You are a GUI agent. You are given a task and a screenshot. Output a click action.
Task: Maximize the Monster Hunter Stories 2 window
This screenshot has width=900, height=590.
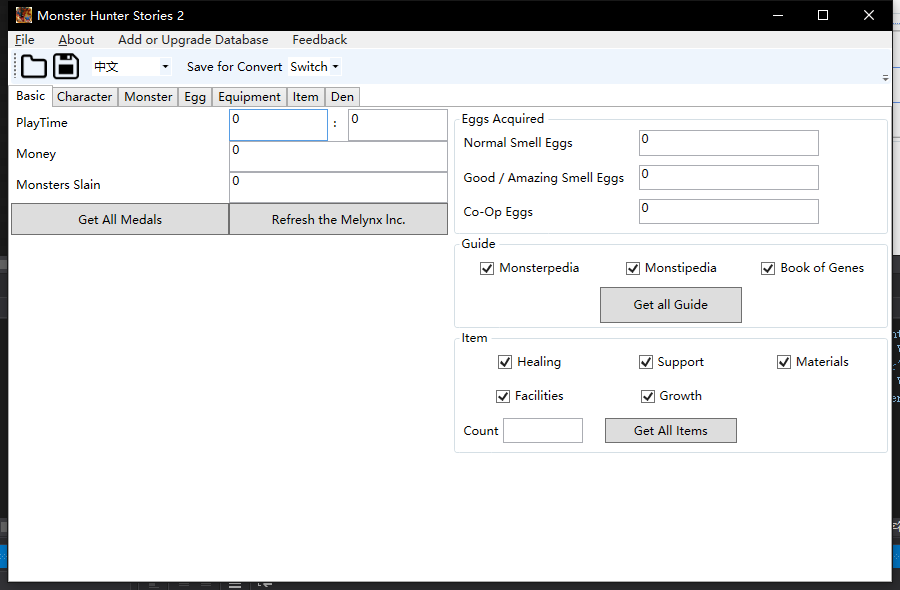[x=823, y=15]
